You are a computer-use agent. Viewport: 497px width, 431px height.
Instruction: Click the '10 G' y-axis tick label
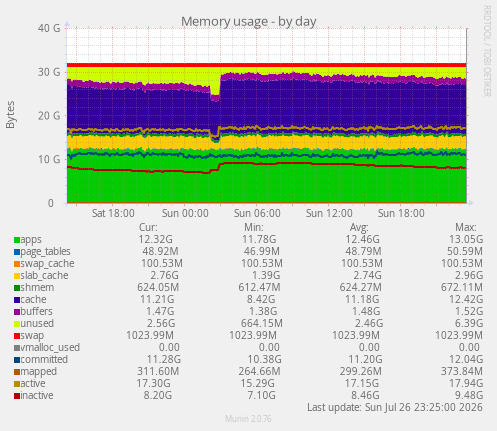click(49, 159)
